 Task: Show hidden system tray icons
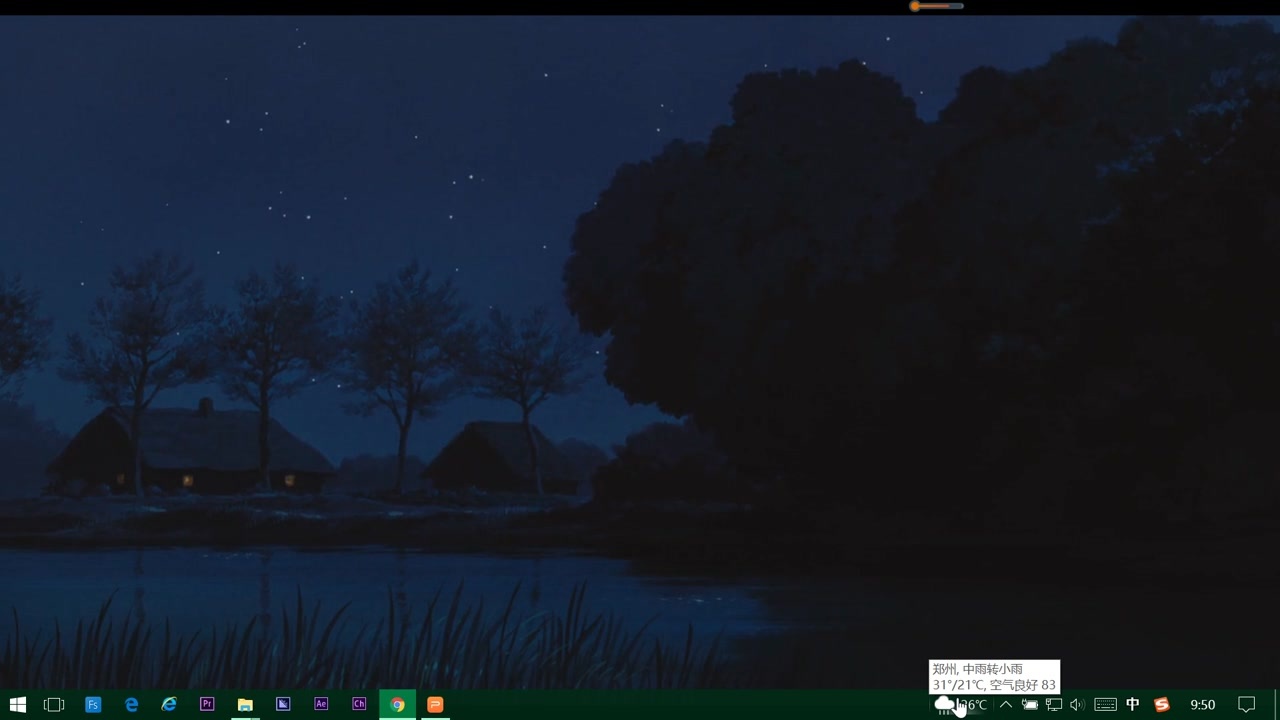pyautogui.click(x=1006, y=704)
